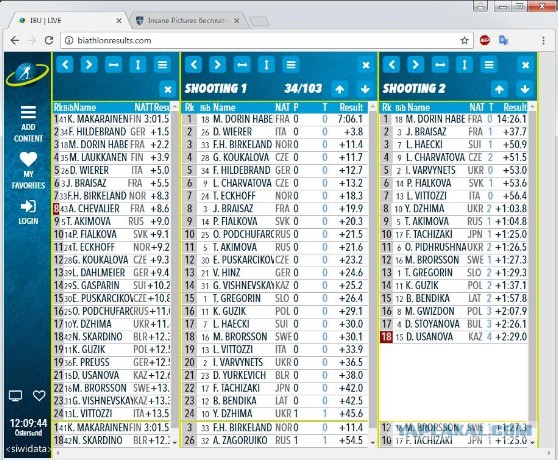Click first panel's vertical scrollbar
The width and height of the screenshot is (558, 460).
coord(174,273)
